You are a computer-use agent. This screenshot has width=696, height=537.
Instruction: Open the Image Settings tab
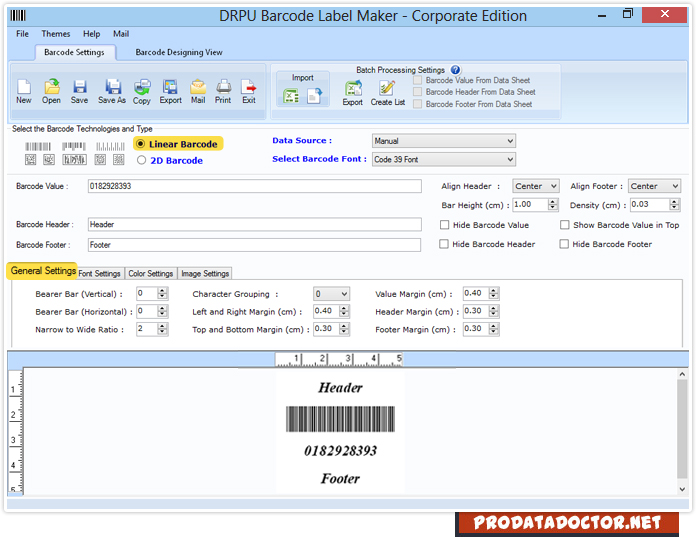point(205,273)
